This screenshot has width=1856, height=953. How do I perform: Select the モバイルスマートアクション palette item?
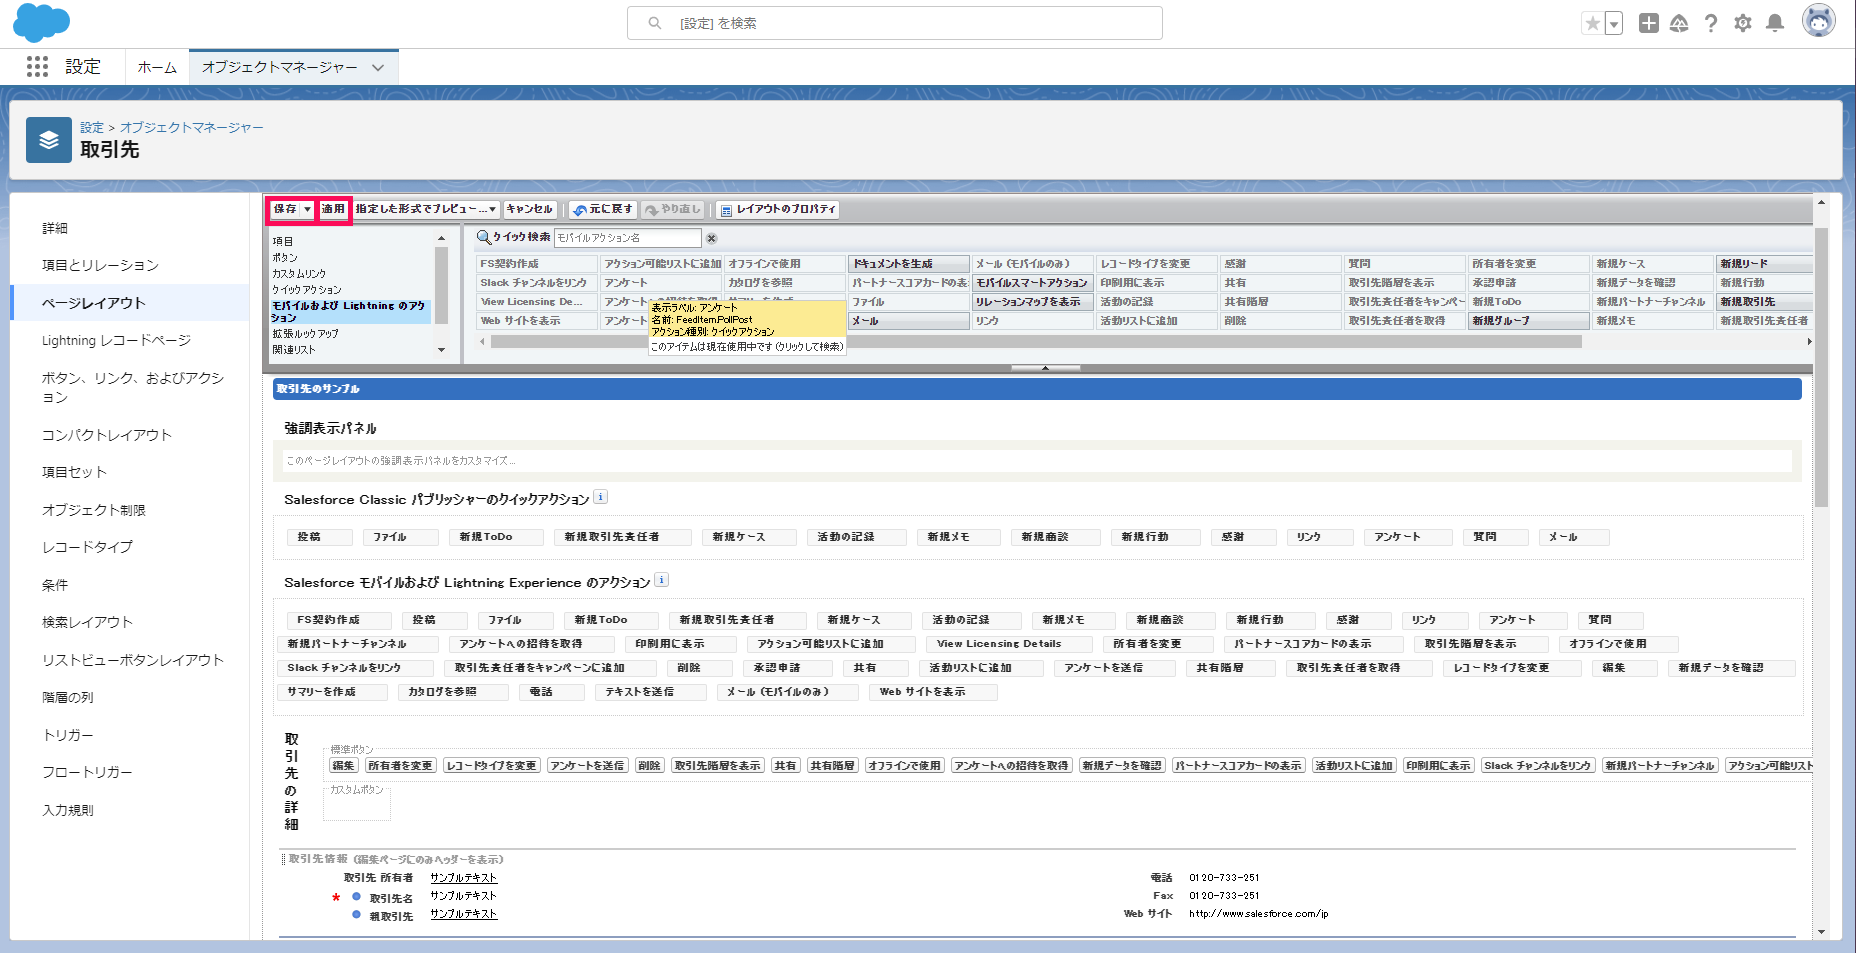pos(1033,283)
